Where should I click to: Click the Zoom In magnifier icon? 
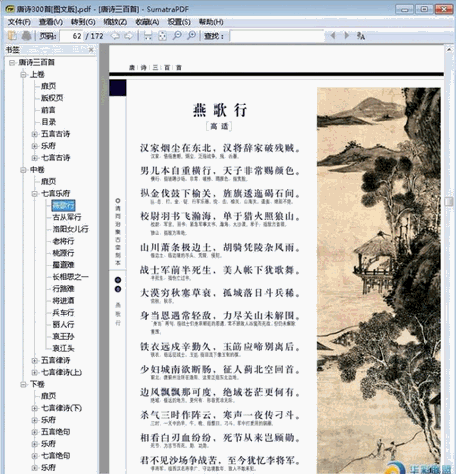point(191,35)
